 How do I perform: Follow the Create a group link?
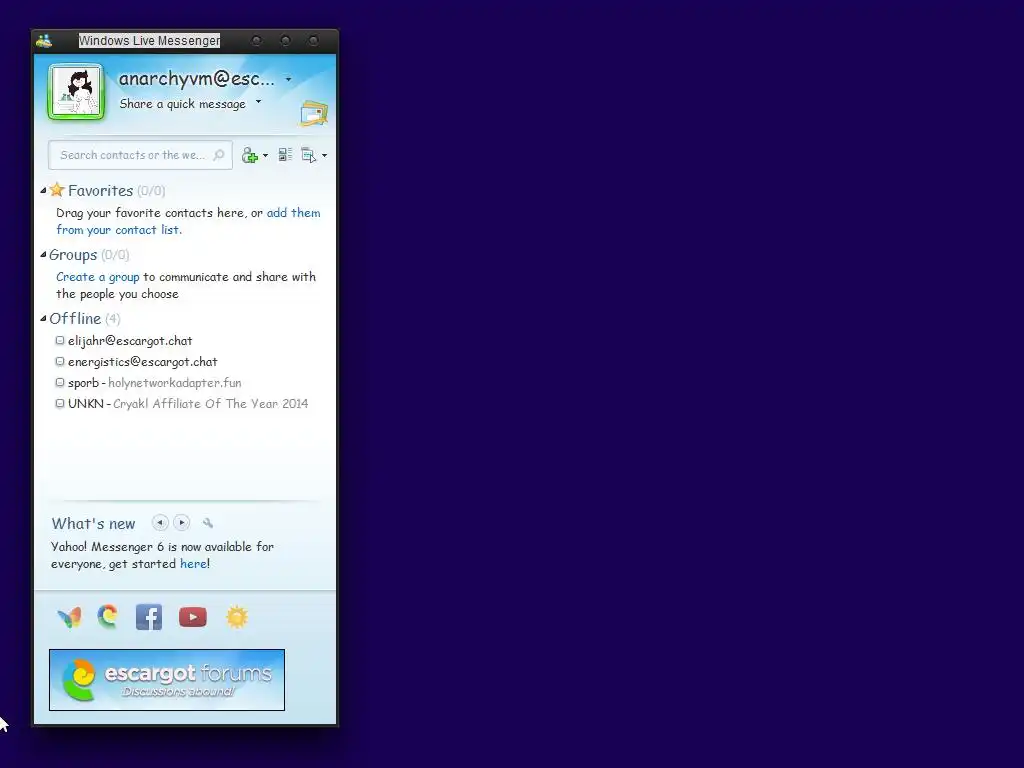[x=97, y=277]
